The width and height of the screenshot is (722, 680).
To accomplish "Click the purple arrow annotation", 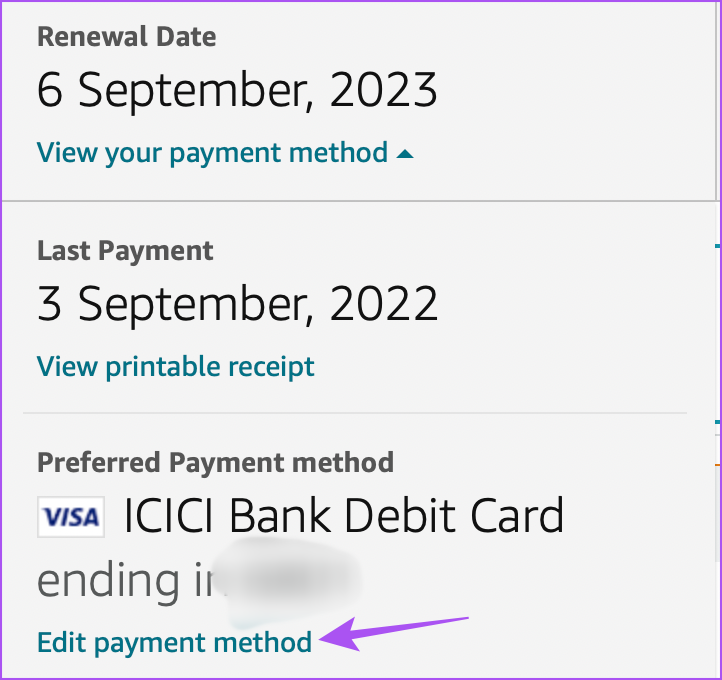I will 394,634.
